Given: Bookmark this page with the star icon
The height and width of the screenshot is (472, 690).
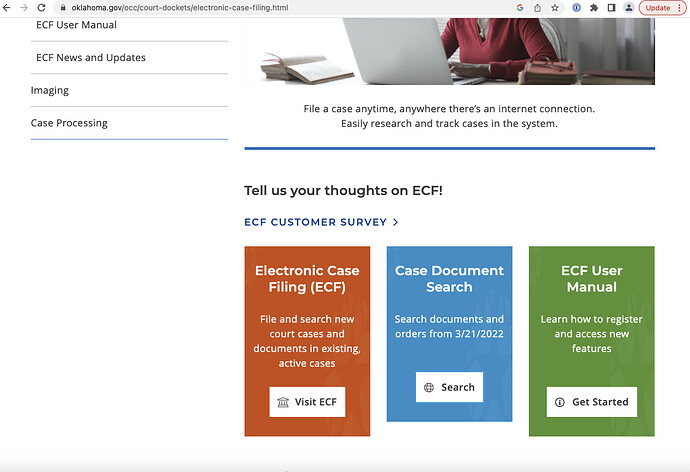Looking at the screenshot, I should coord(555,8).
